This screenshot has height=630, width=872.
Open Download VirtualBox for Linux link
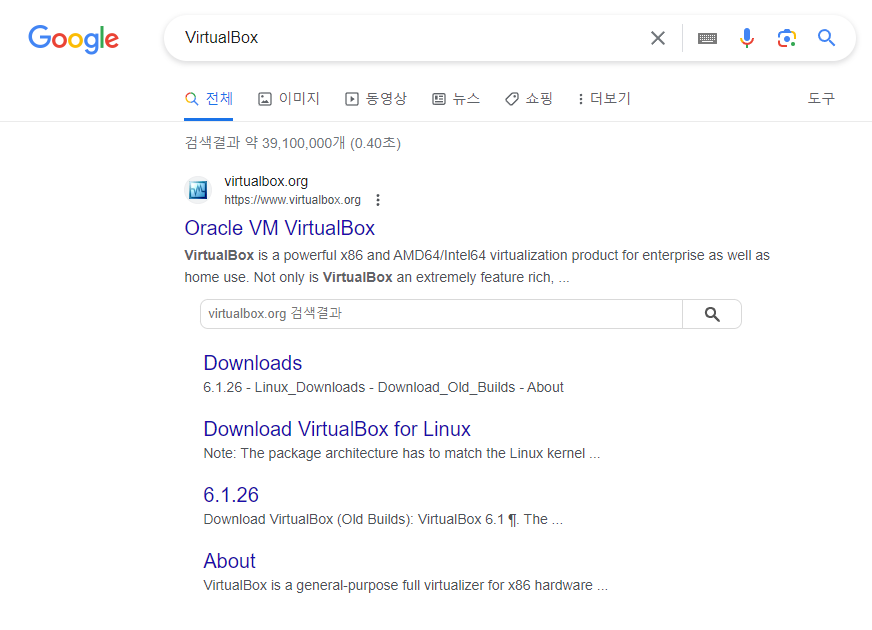coord(337,429)
